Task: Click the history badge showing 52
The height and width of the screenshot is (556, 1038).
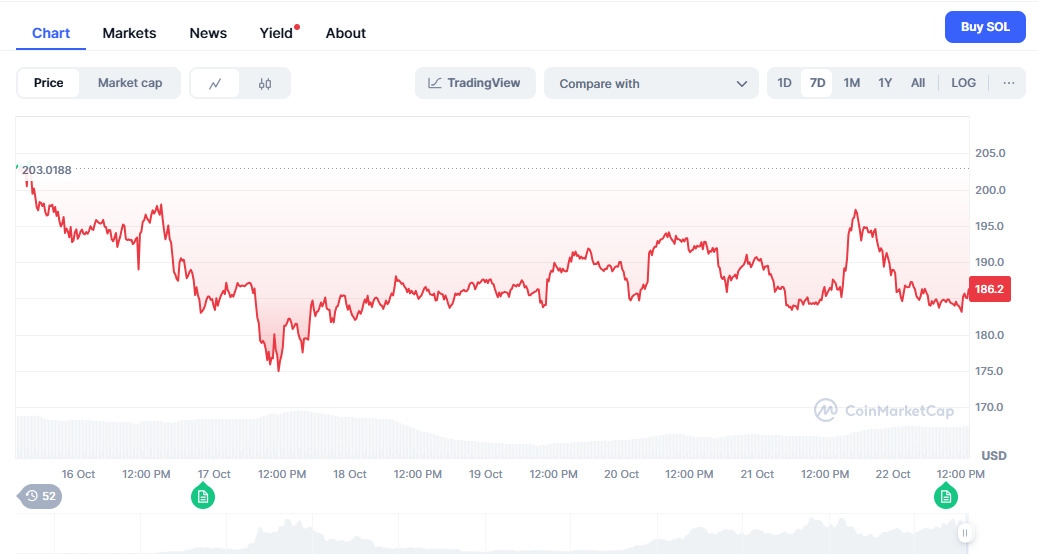Action: (x=41, y=496)
